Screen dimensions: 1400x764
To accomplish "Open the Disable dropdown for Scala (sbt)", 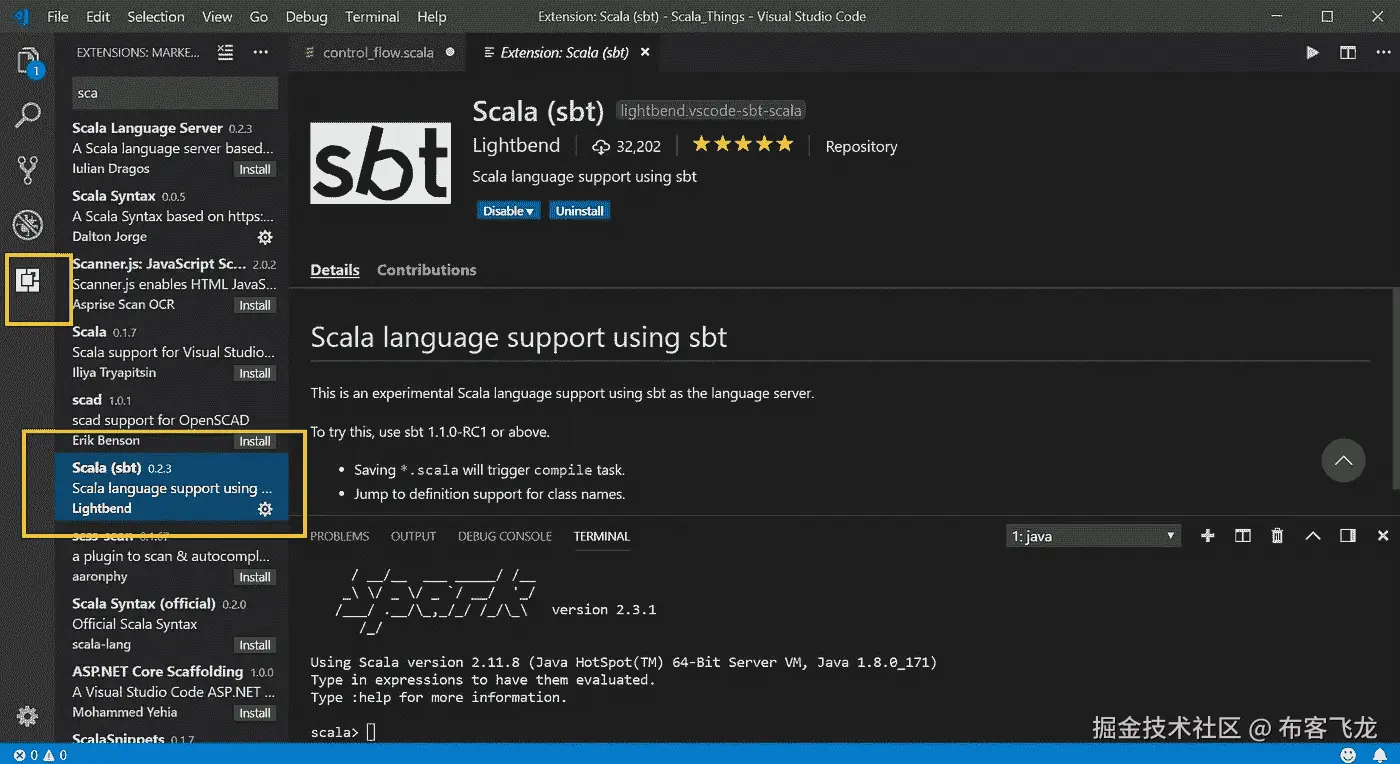I will pos(510,211).
